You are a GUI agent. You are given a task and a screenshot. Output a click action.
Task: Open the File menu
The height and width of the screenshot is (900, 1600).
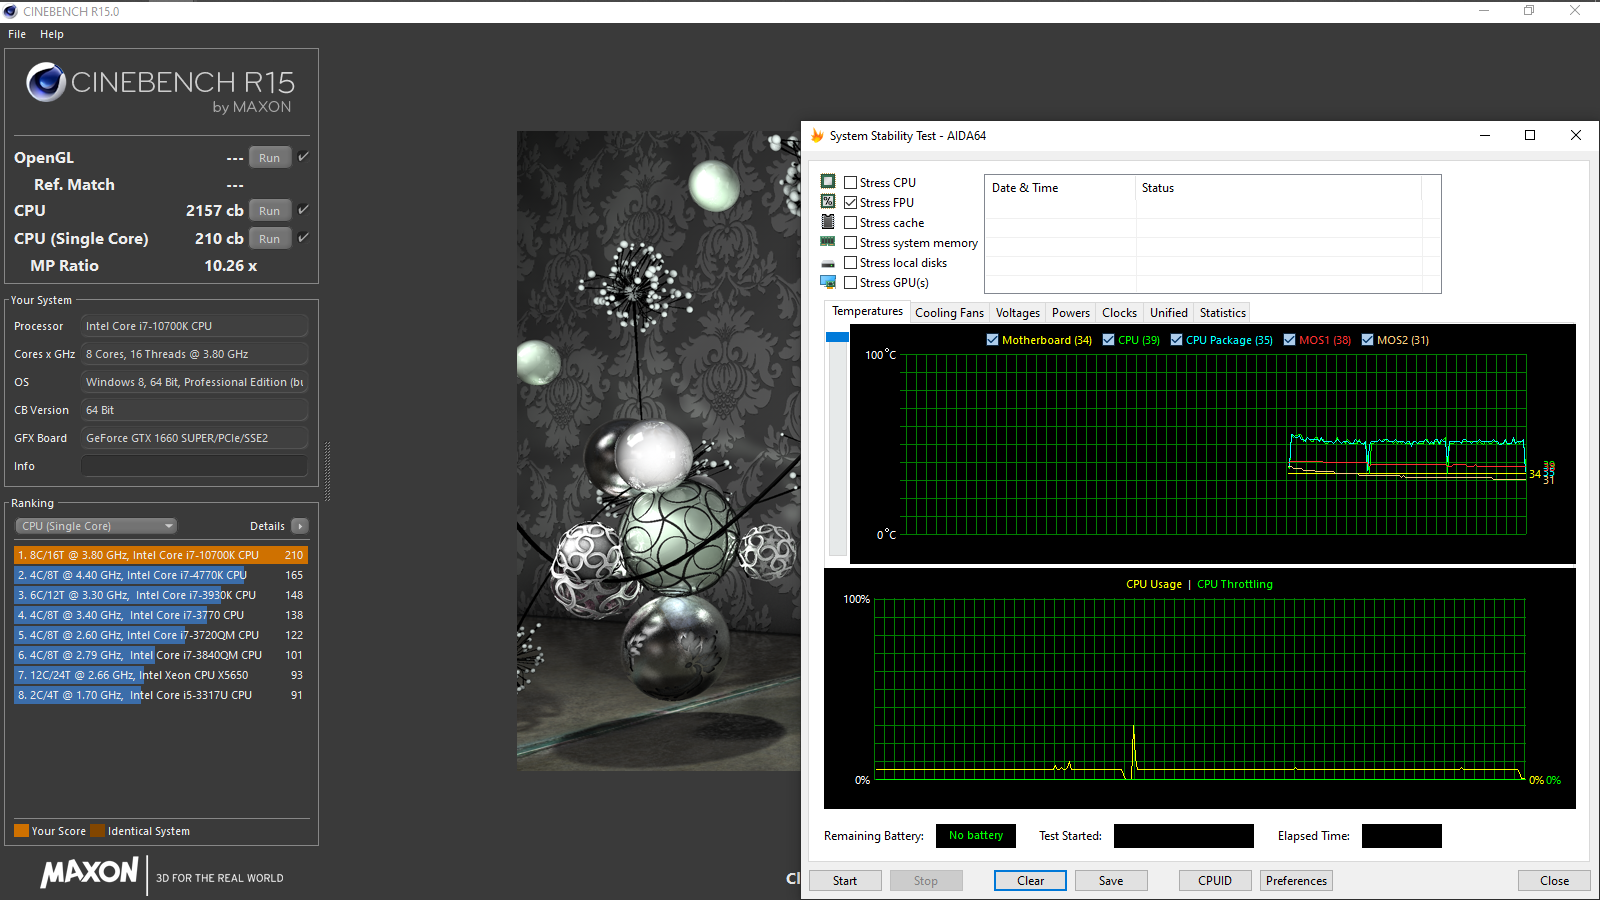coord(17,34)
